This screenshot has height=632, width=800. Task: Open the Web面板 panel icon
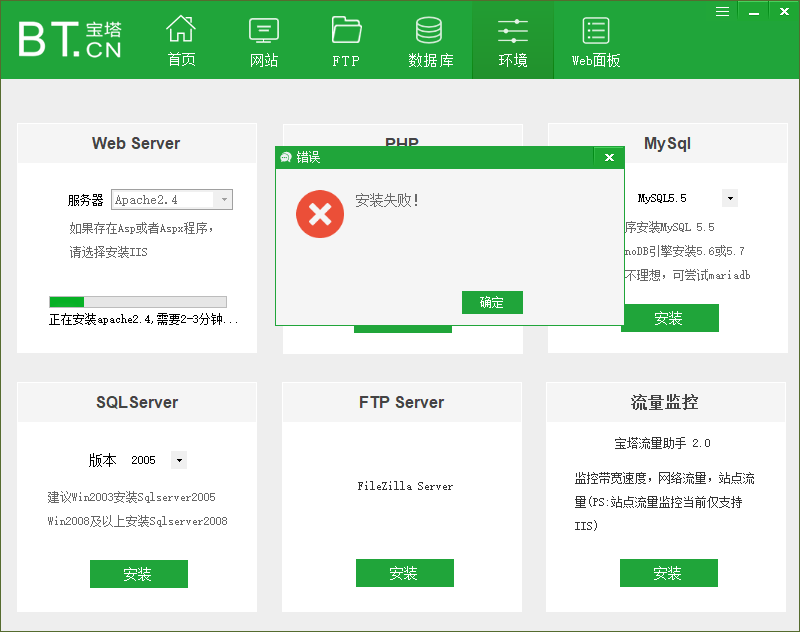click(595, 41)
